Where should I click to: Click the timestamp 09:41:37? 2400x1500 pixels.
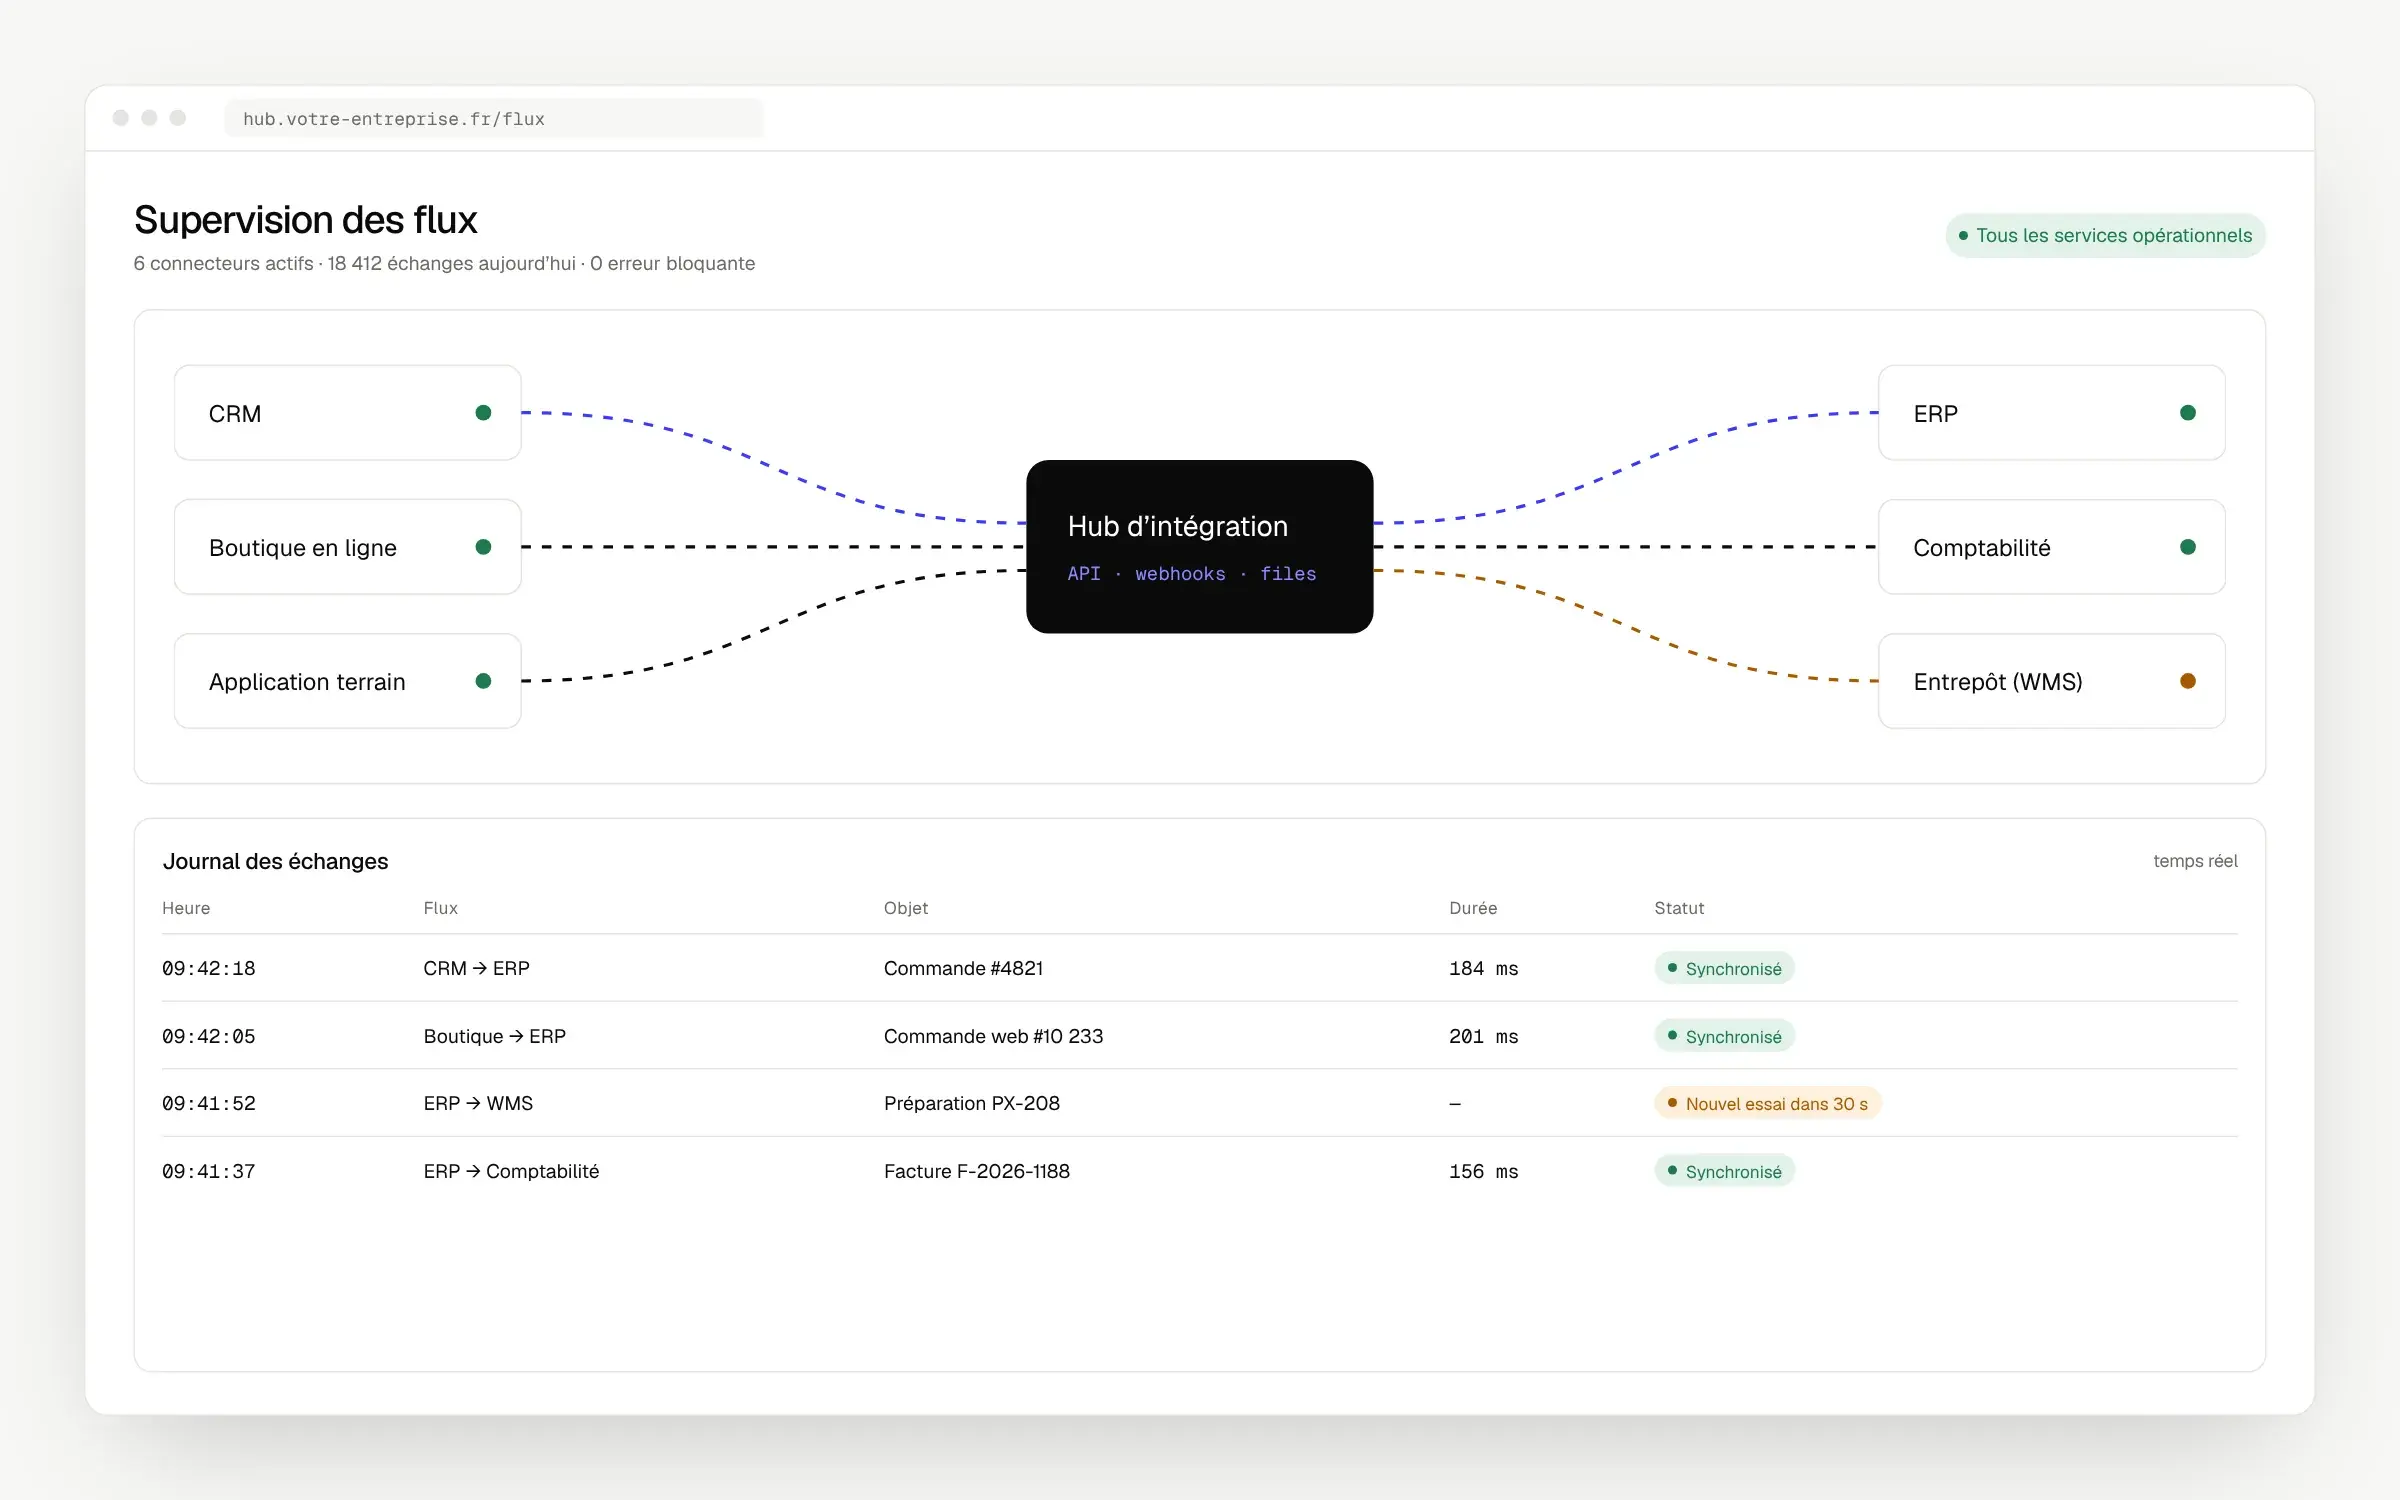[209, 1172]
